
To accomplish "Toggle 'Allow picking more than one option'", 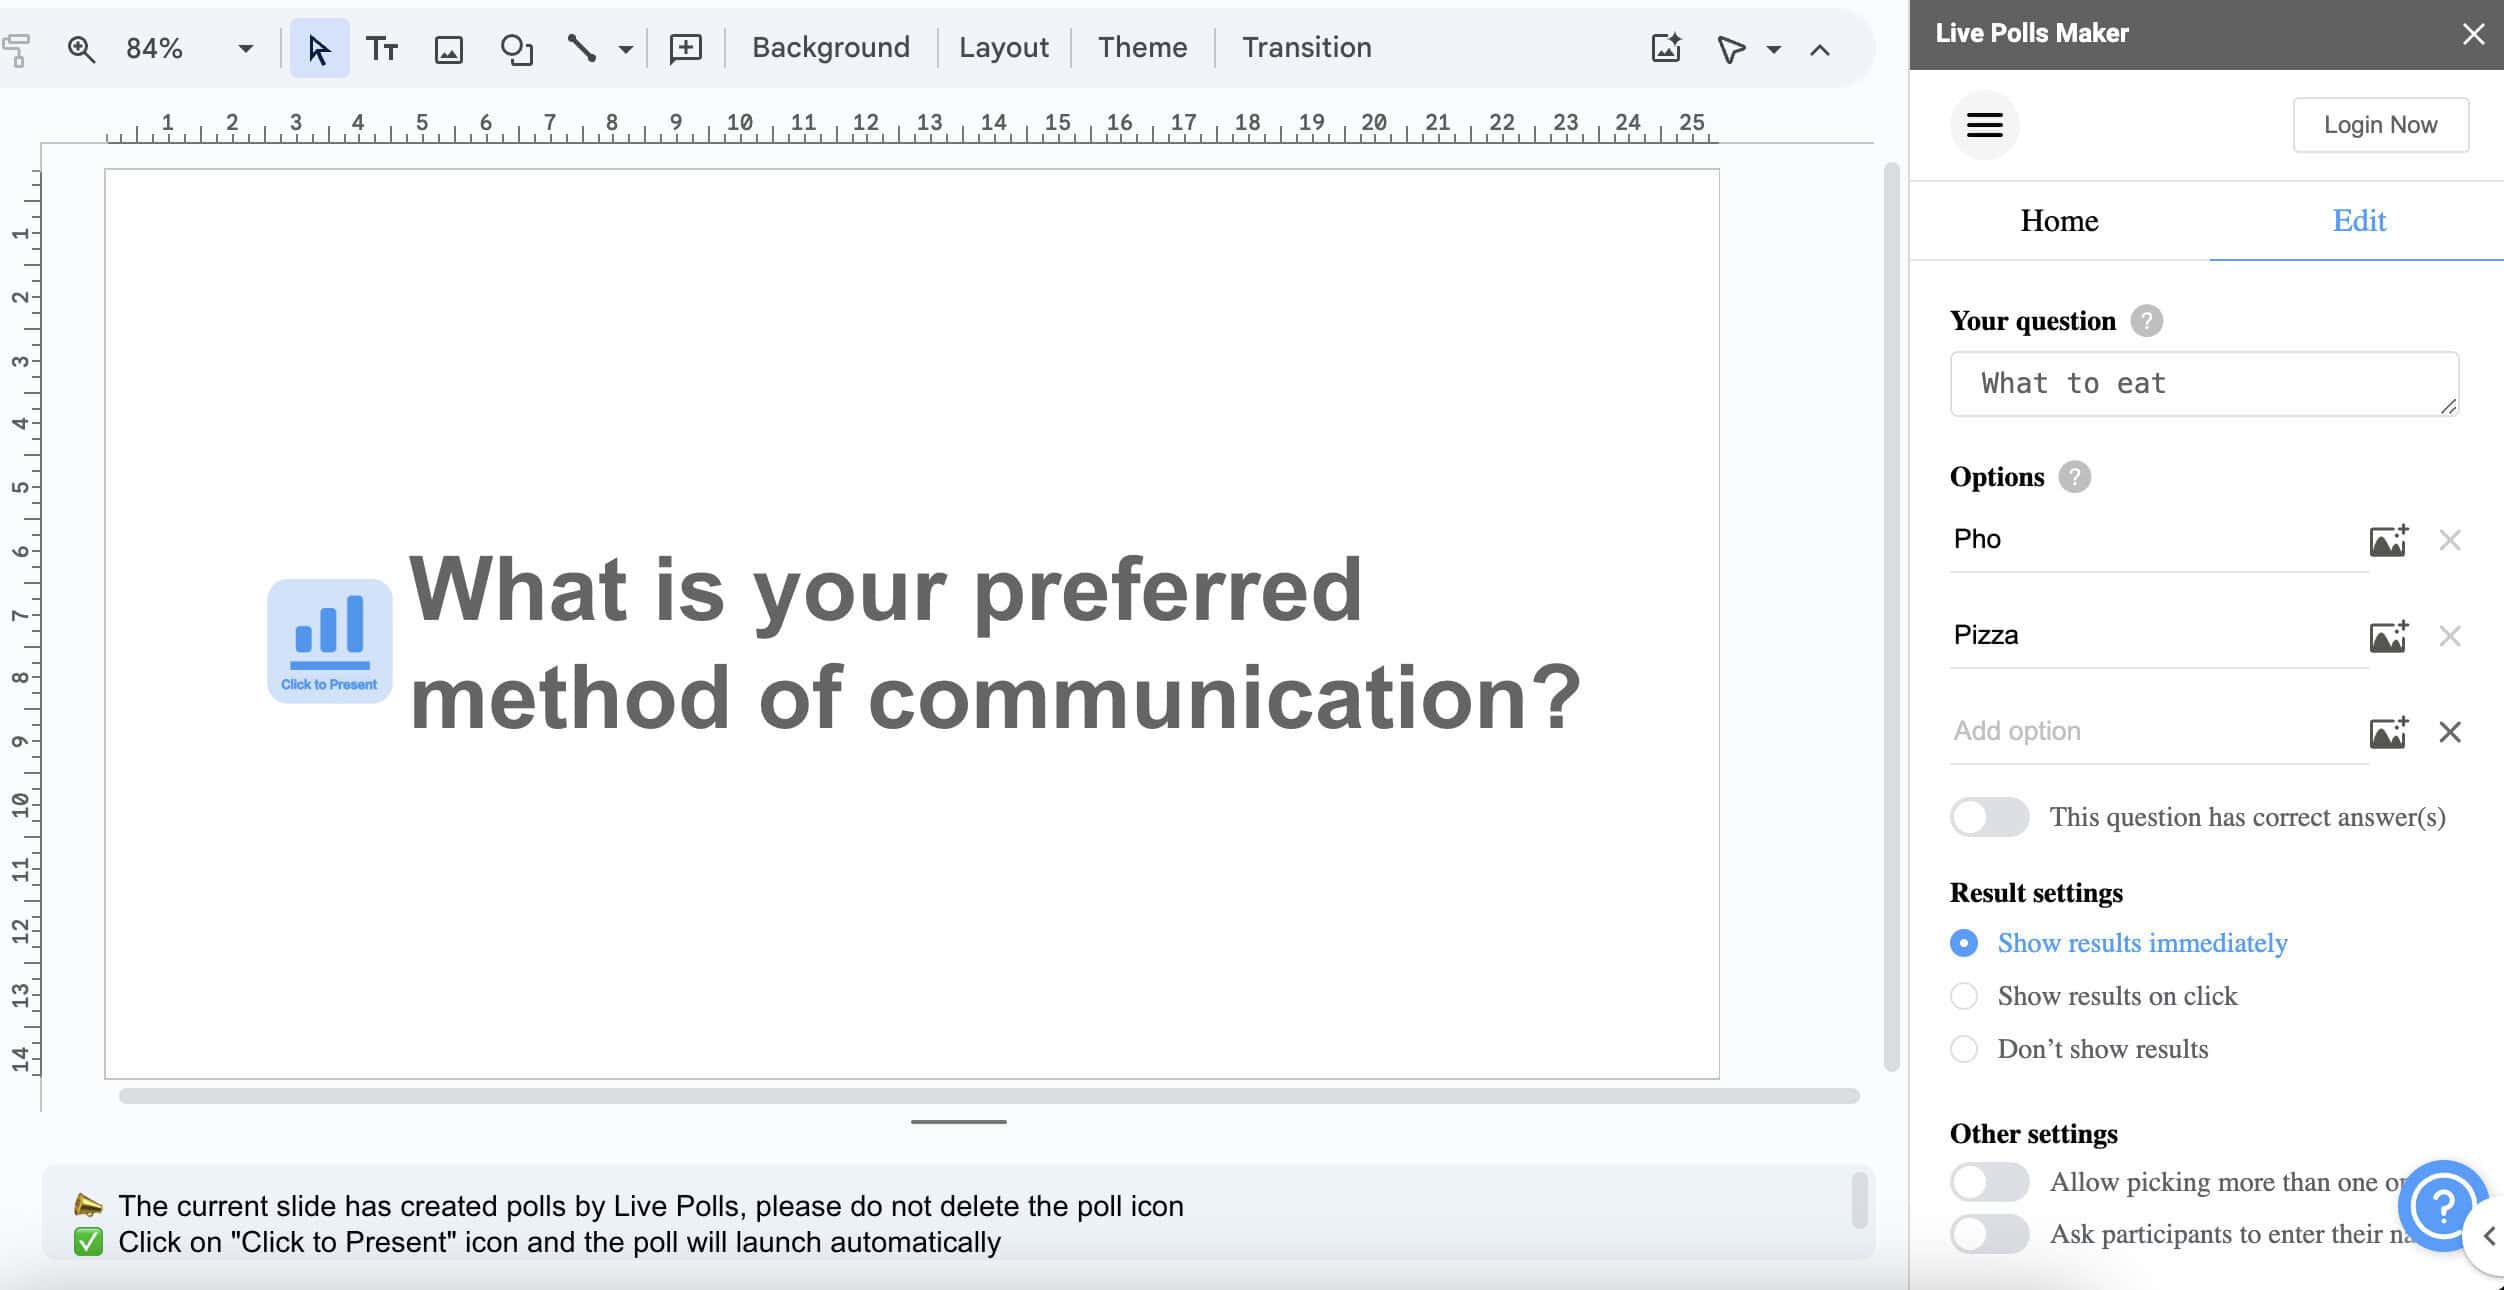I will point(1989,1181).
